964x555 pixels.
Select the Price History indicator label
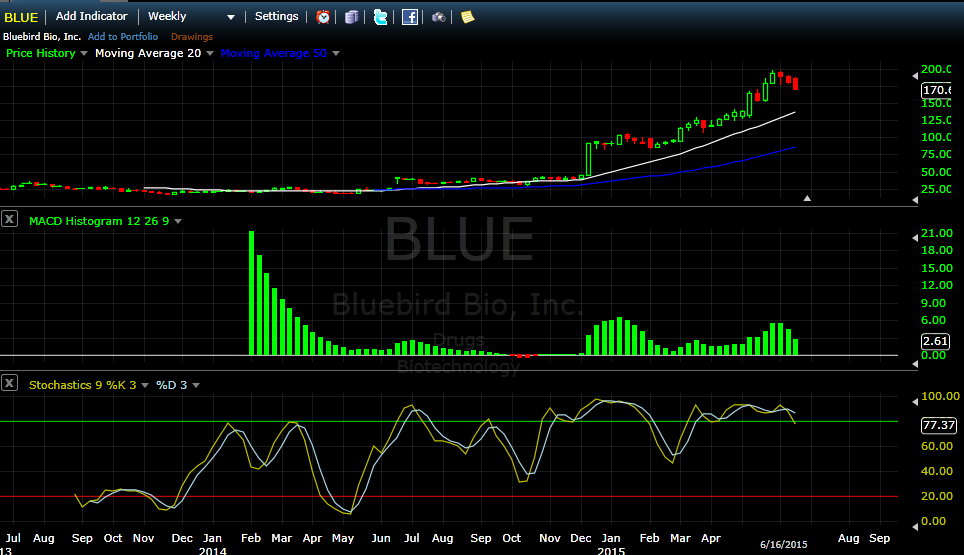coord(41,53)
